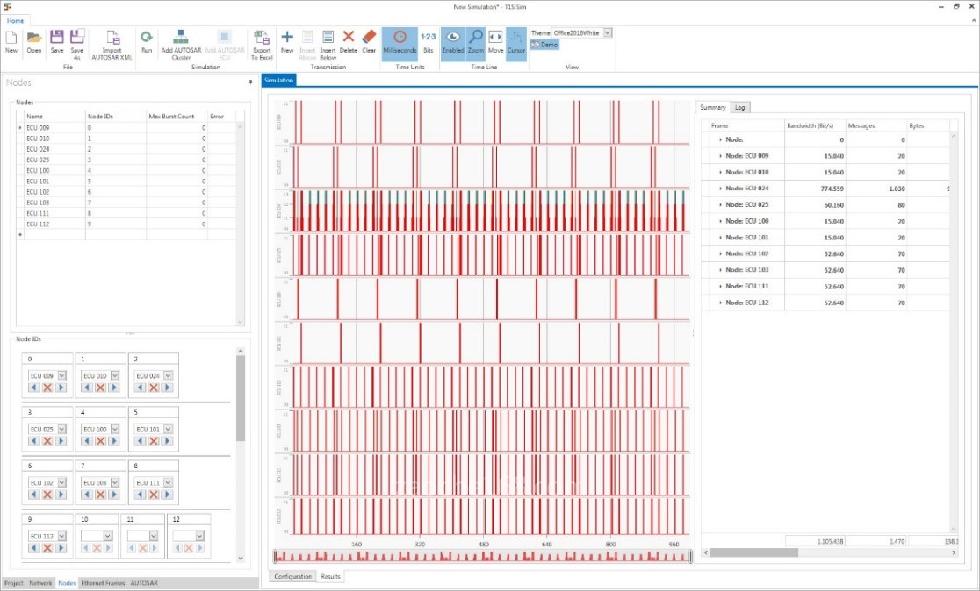Open the Theme dropdown

(x=607, y=33)
